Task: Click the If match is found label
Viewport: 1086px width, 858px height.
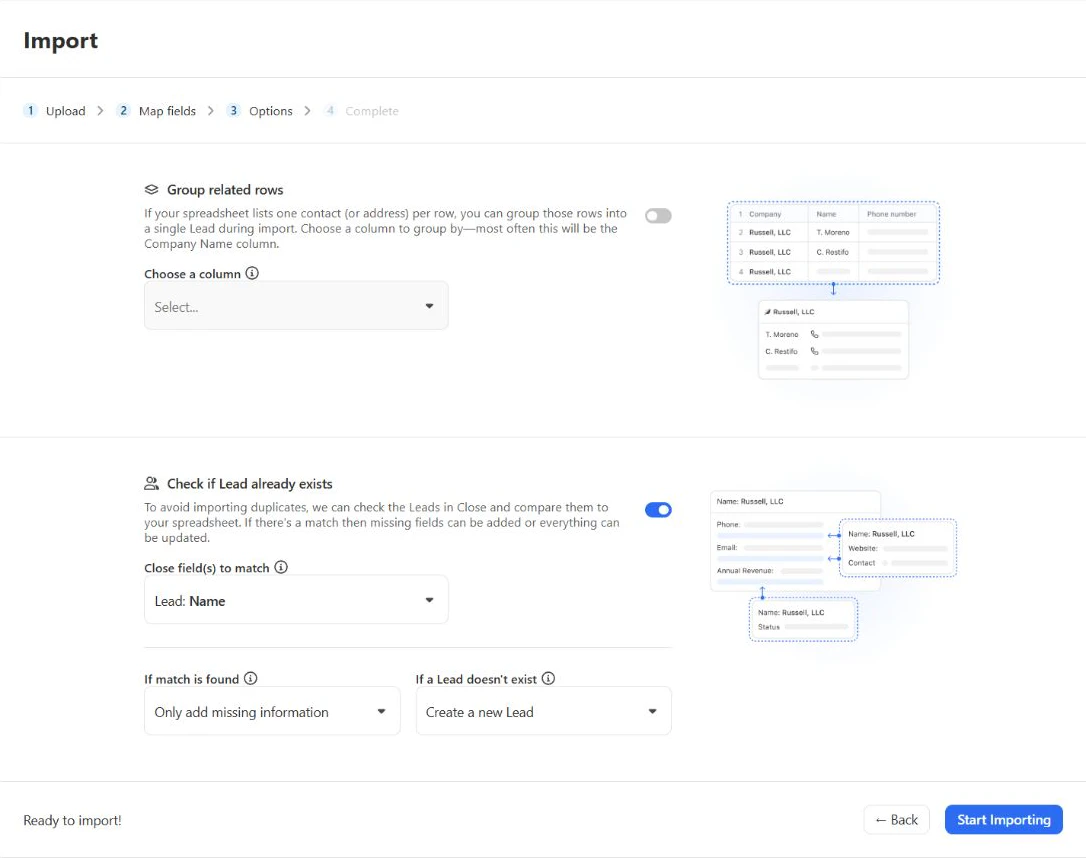Action: pyautogui.click(x=191, y=679)
